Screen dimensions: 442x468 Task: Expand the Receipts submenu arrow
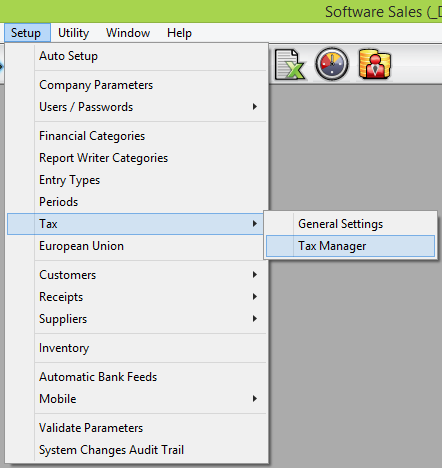255,297
